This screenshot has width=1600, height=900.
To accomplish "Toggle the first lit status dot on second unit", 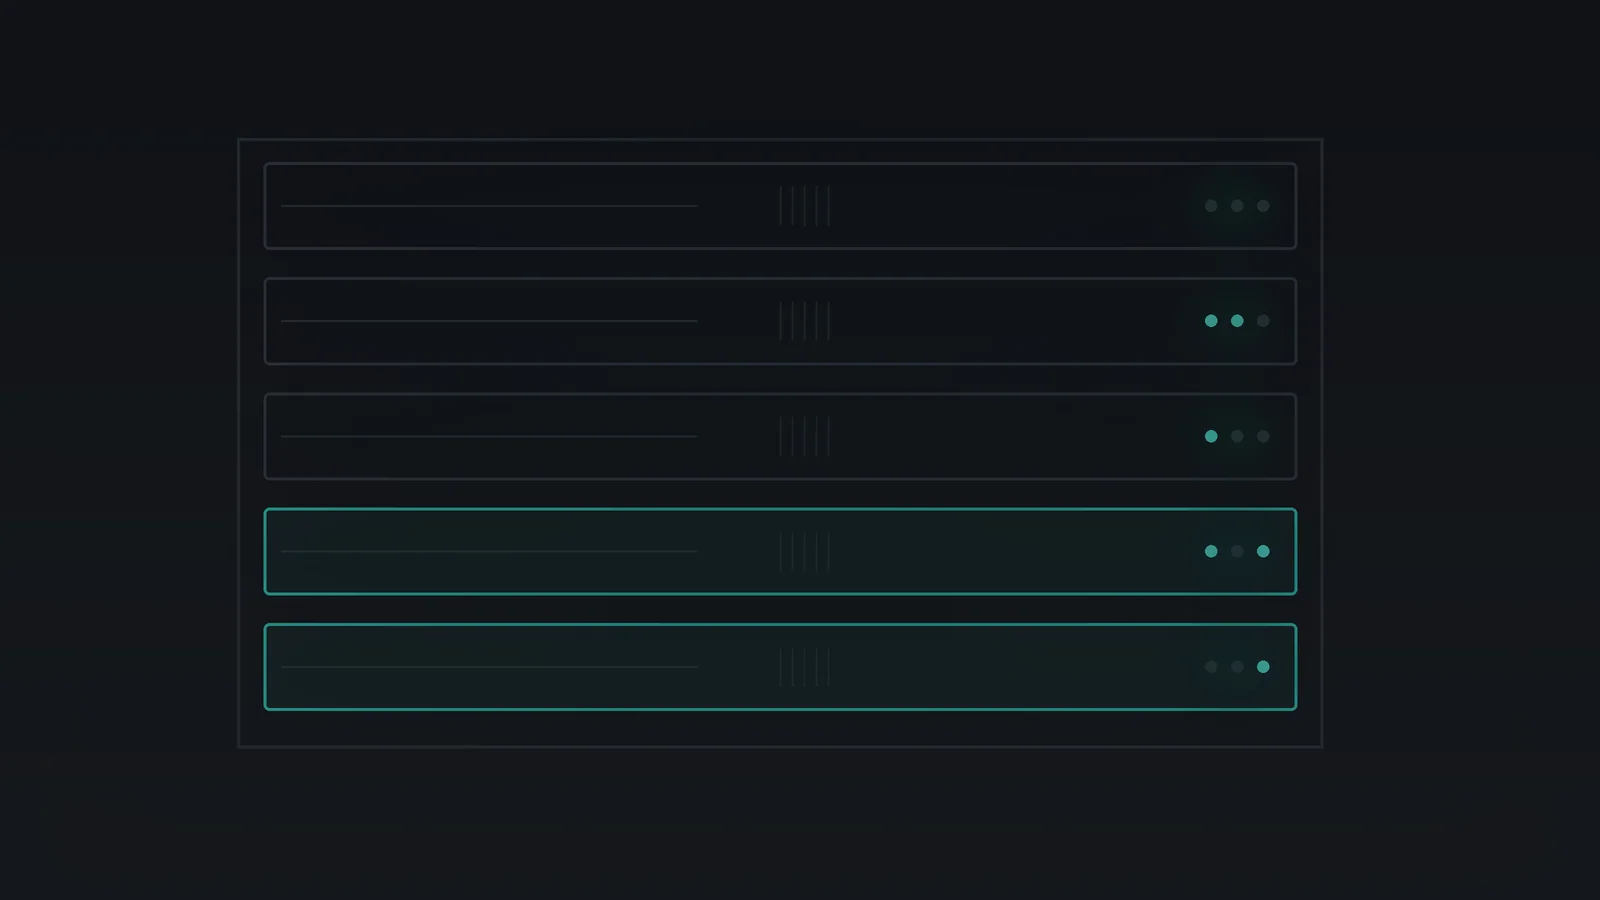I will pos(1211,321).
